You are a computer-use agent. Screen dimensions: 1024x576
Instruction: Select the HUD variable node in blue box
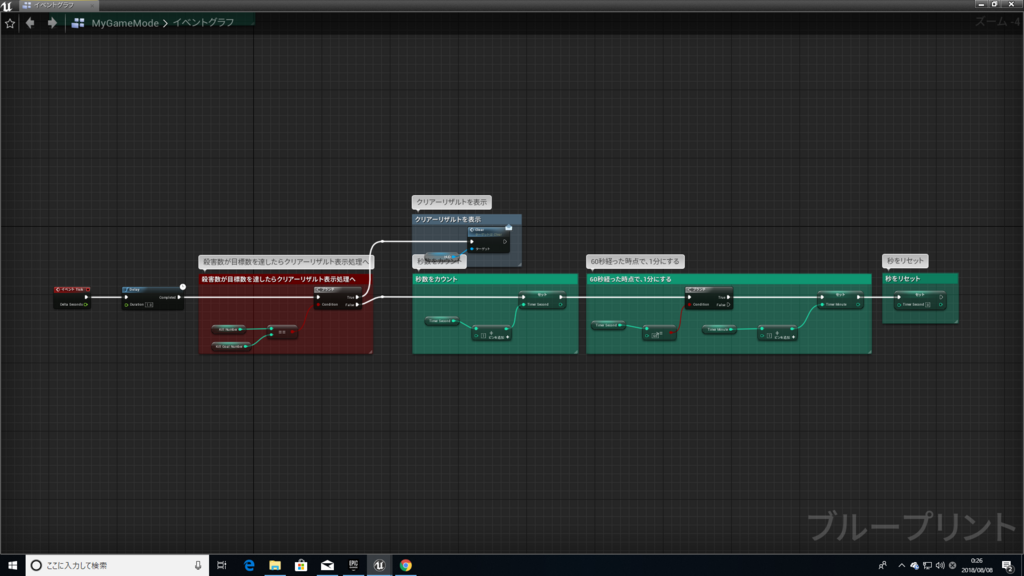click(x=443, y=256)
